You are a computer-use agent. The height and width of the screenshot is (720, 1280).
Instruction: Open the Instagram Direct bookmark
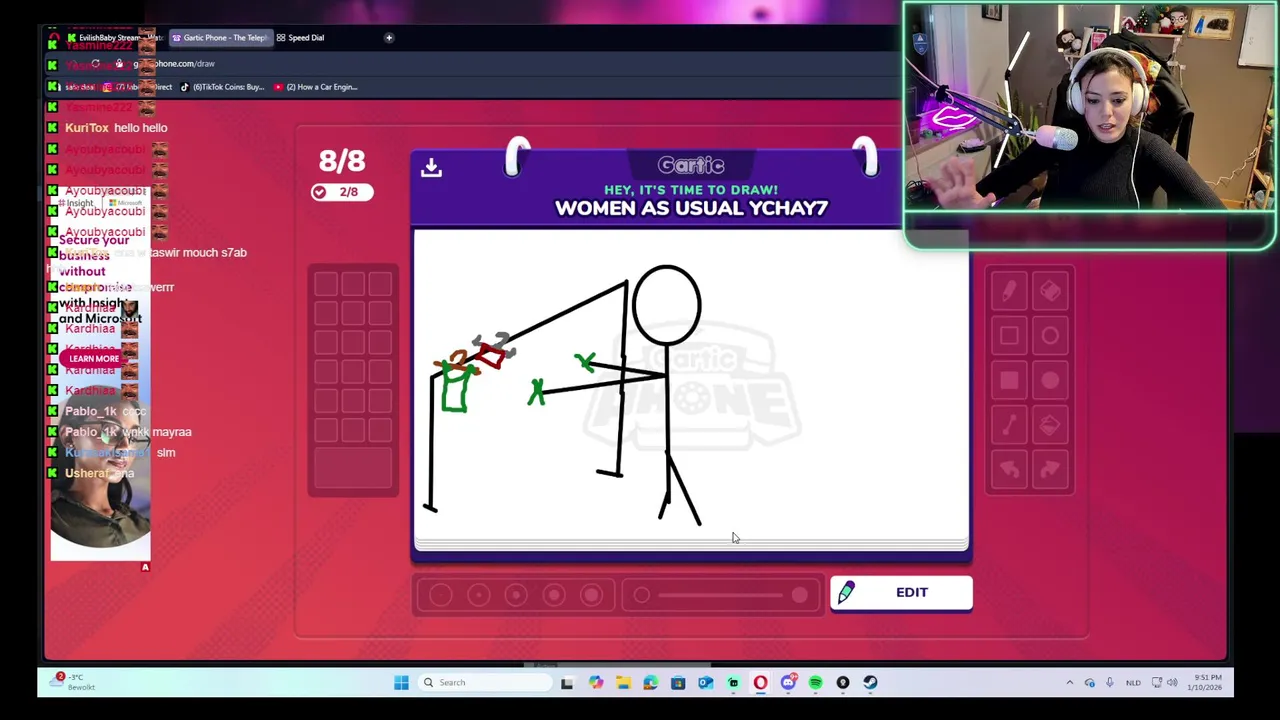pos(137,87)
